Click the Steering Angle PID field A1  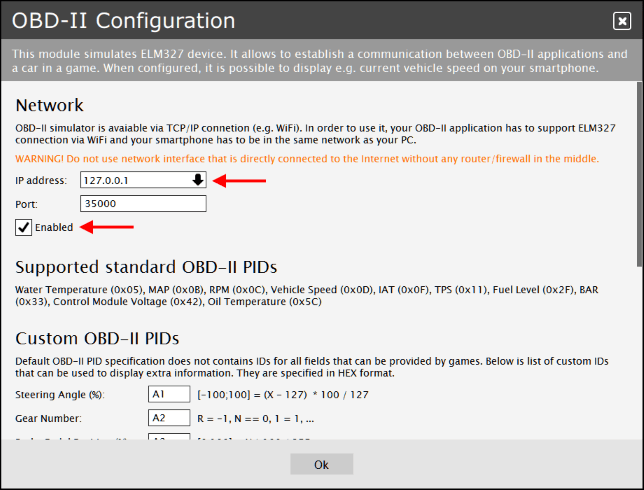click(x=169, y=394)
